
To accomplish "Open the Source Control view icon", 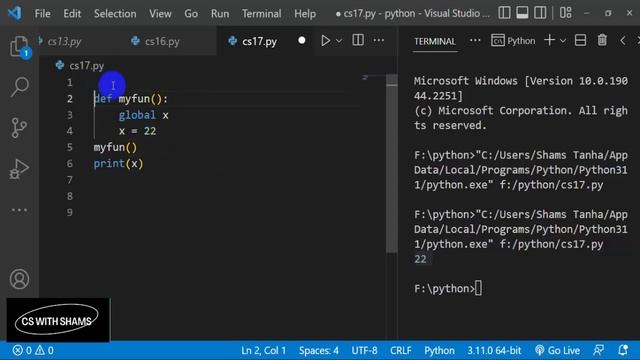I will [x=19, y=127].
